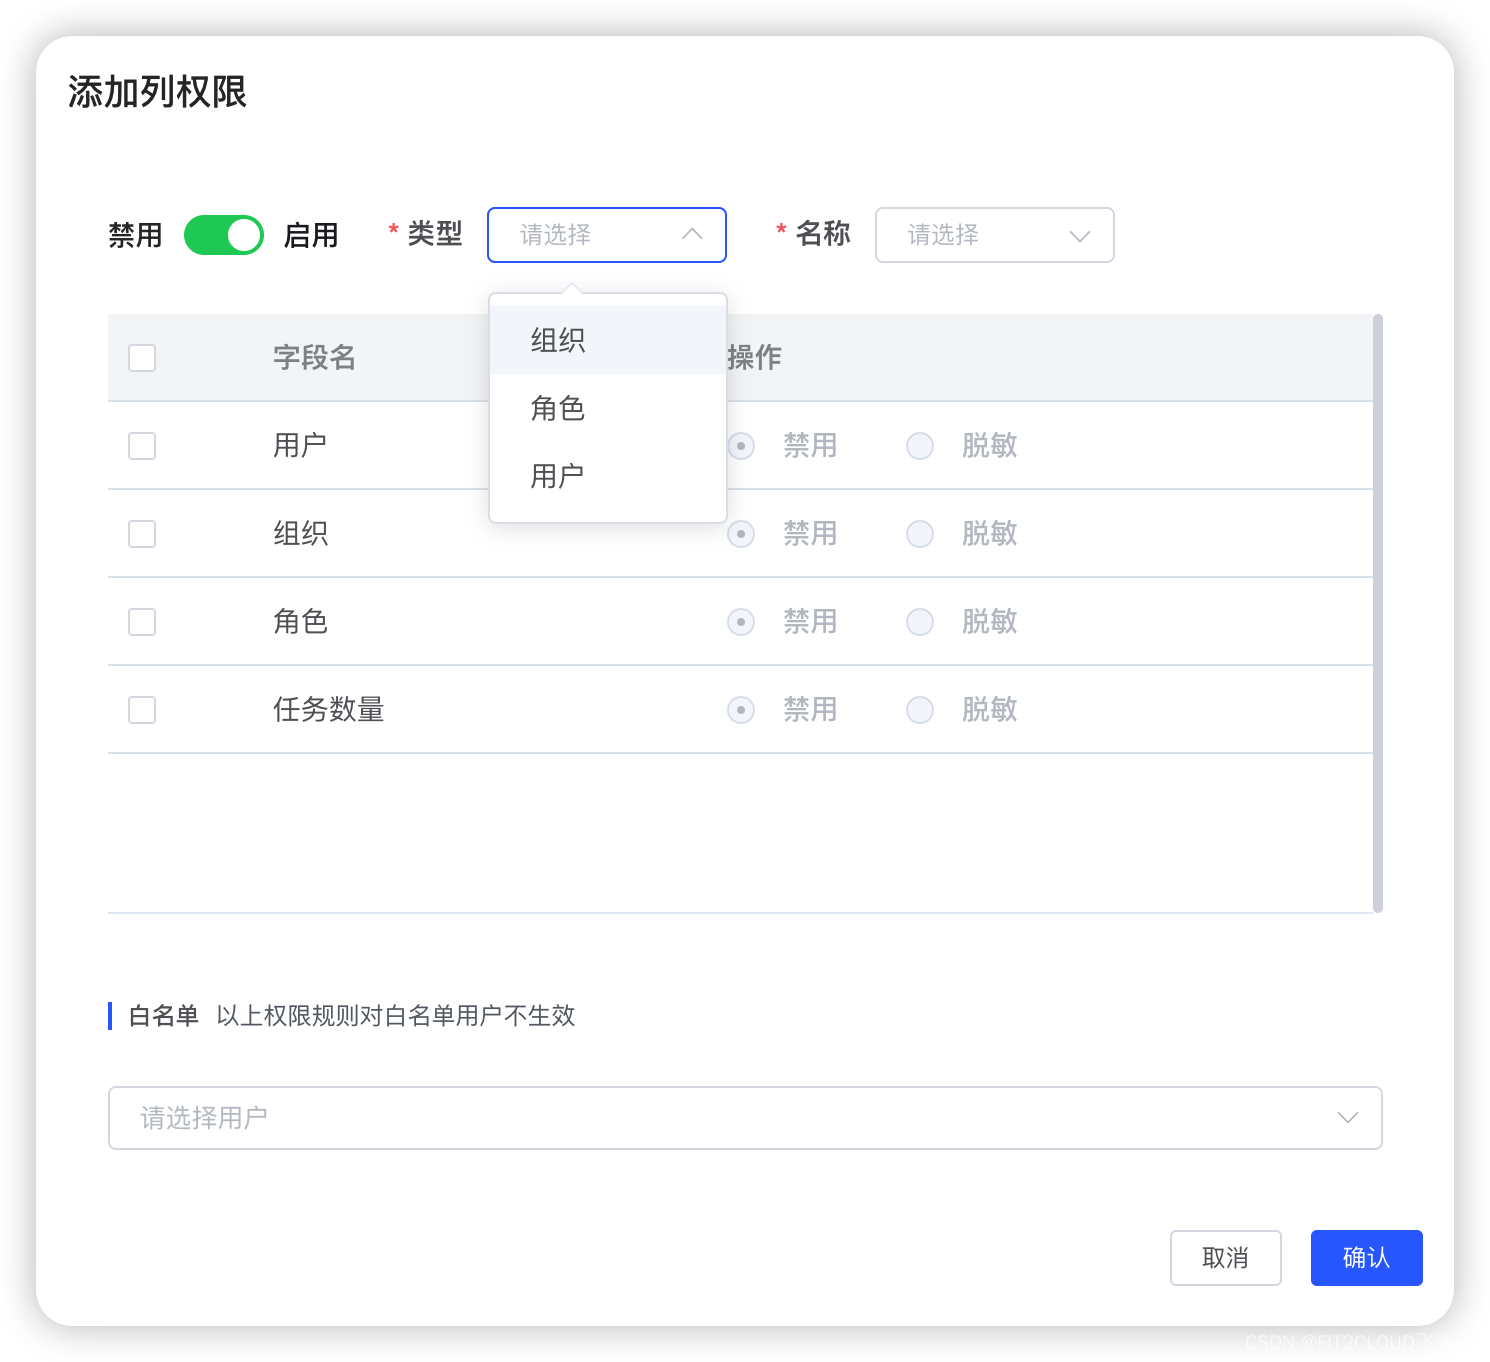The width and height of the screenshot is (1490, 1362).
Task: Check the checkbox for the 组织 row
Action: tap(141, 533)
